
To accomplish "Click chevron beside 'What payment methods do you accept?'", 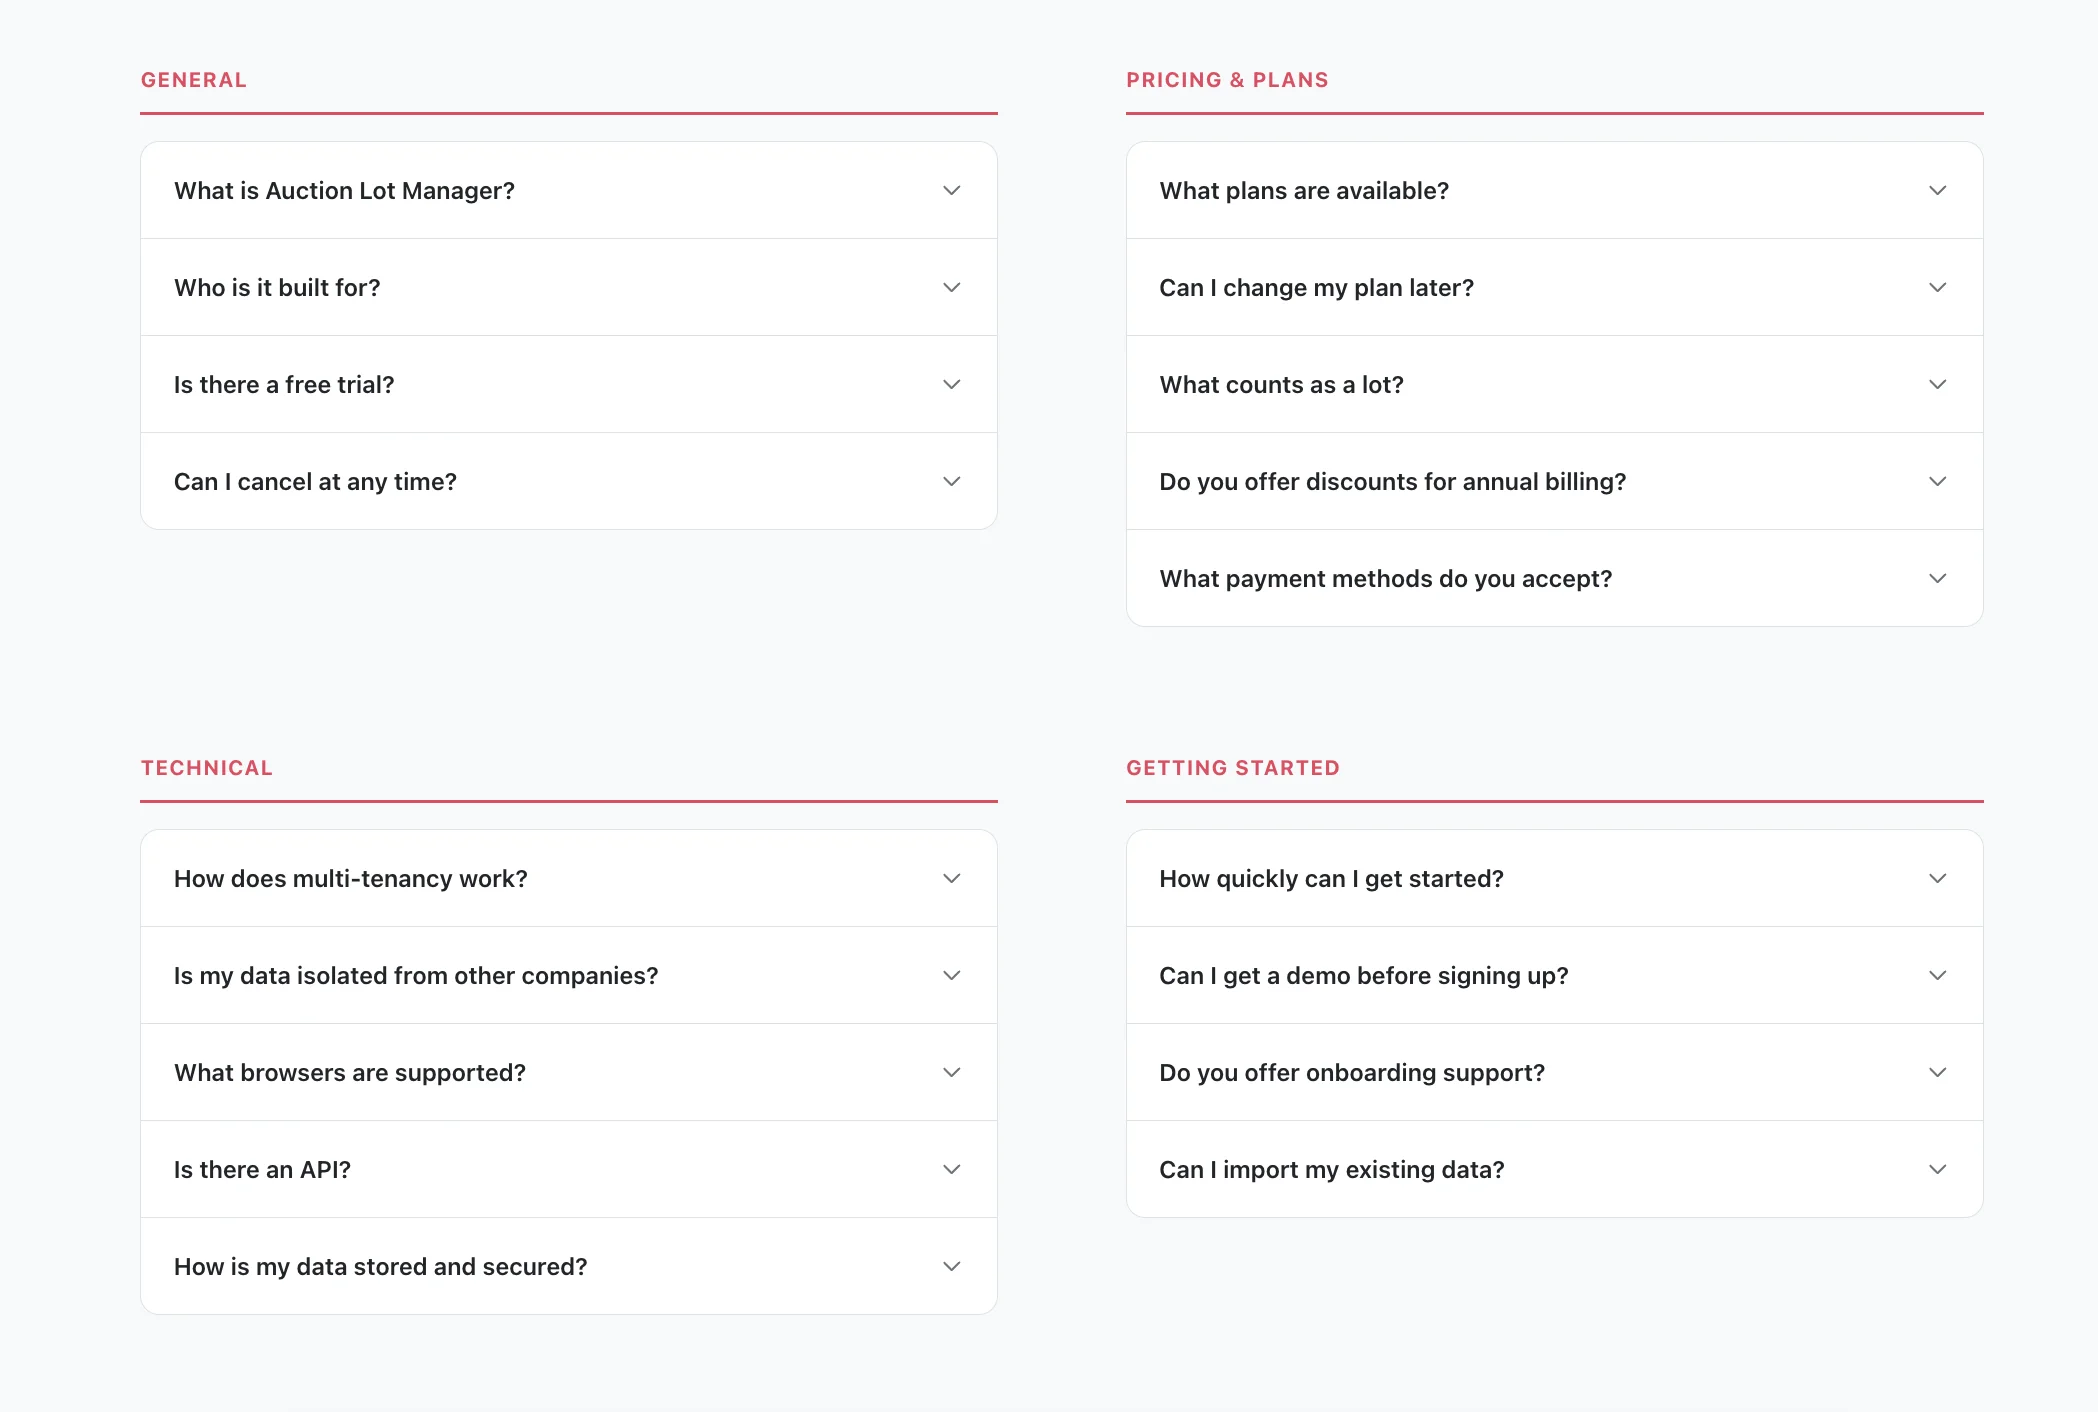I will point(1937,578).
